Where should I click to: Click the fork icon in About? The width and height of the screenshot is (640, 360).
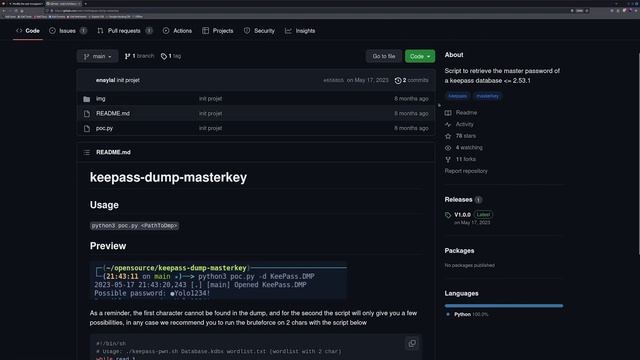tap(448, 160)
